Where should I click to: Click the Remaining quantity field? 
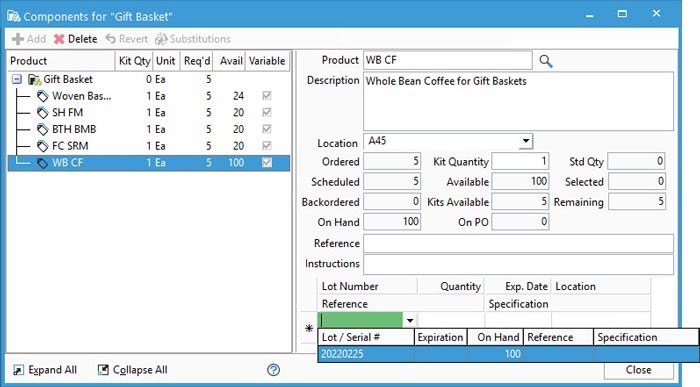(x=637, y=202)
